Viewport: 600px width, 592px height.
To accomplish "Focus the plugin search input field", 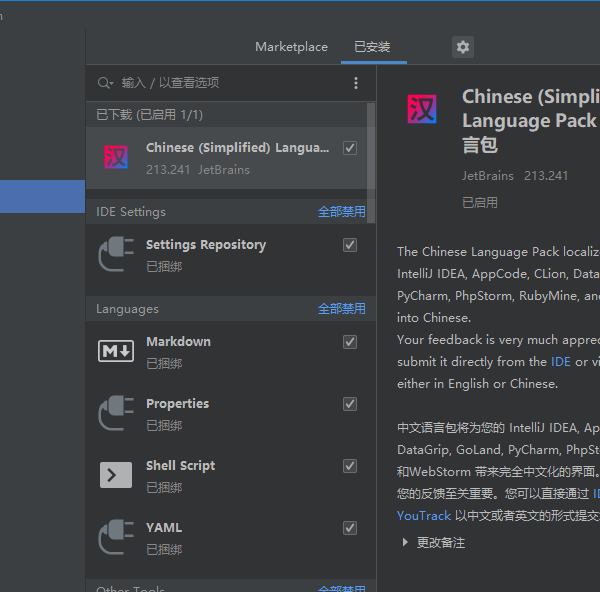I will tap(230, 83).
